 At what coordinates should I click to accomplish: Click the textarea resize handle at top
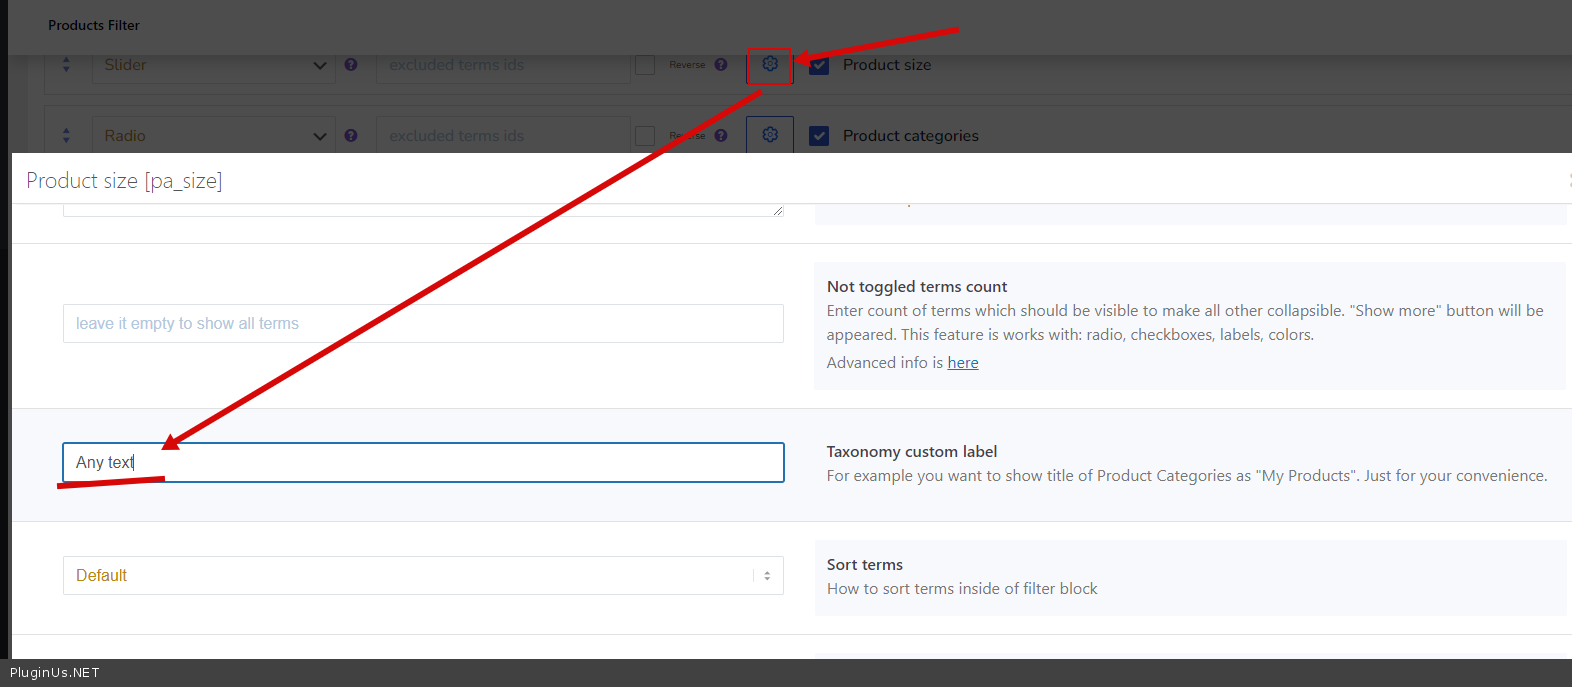point(777,211)
